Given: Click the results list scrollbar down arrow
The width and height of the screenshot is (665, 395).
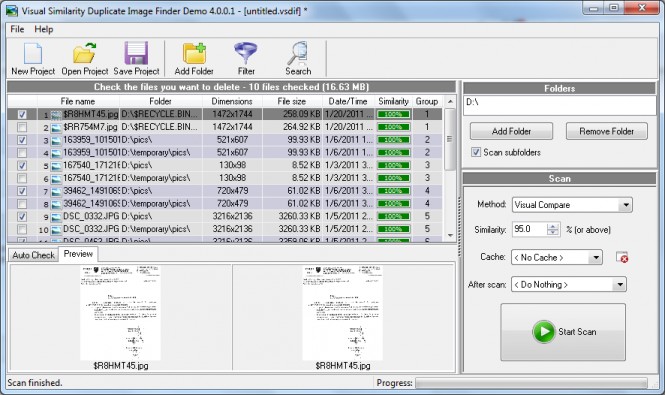Looking at the screenshot, I should pyautogui.click(x=450, y=235).
